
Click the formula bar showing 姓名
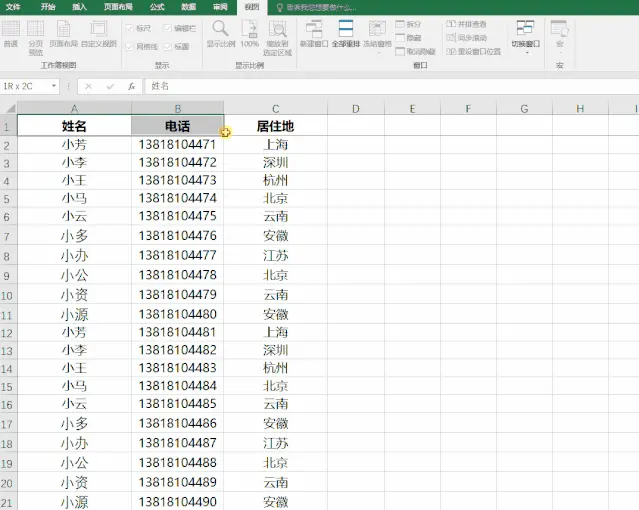(x=391, y=86)
